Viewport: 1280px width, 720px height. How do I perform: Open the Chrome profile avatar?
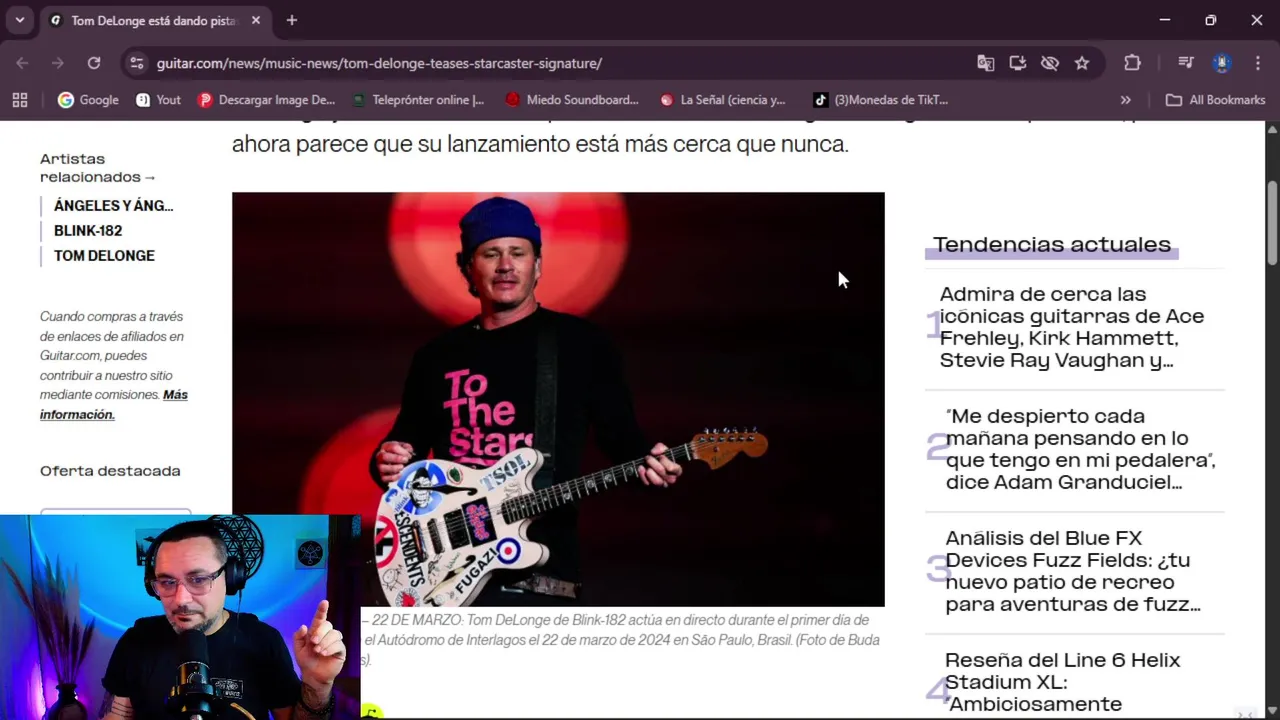pyautogui.click(x=1222, y=63)
